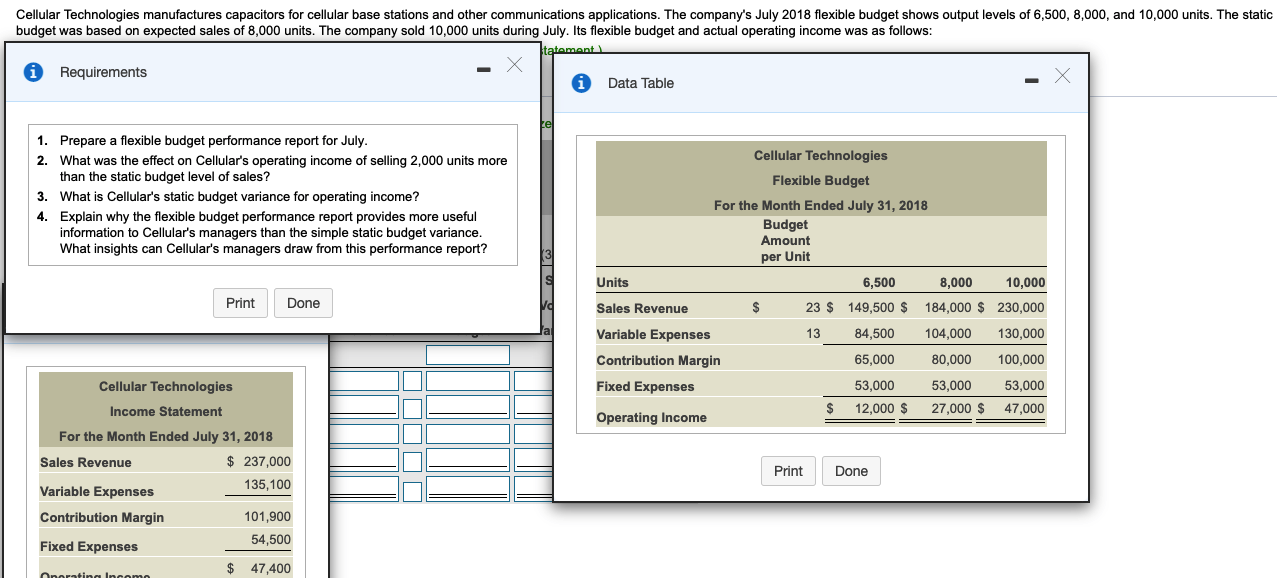Click Done in the Data Table dialog
This screenshot has height=578, width=1277.
(851, 471)
